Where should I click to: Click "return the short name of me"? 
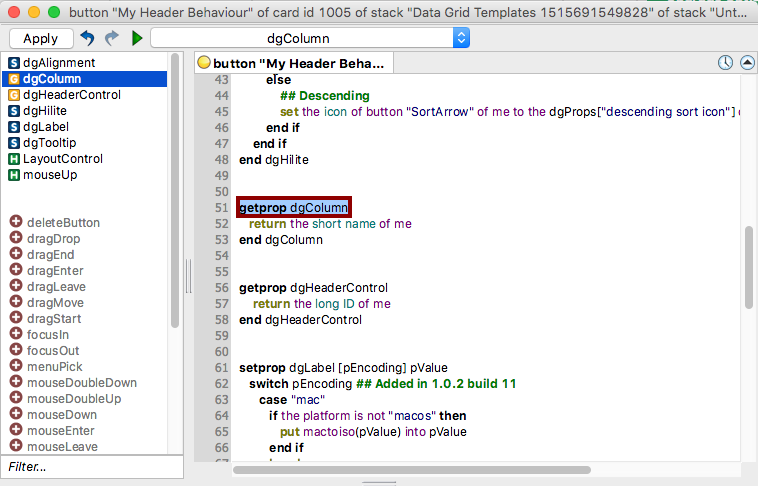[x=330, y=224]
